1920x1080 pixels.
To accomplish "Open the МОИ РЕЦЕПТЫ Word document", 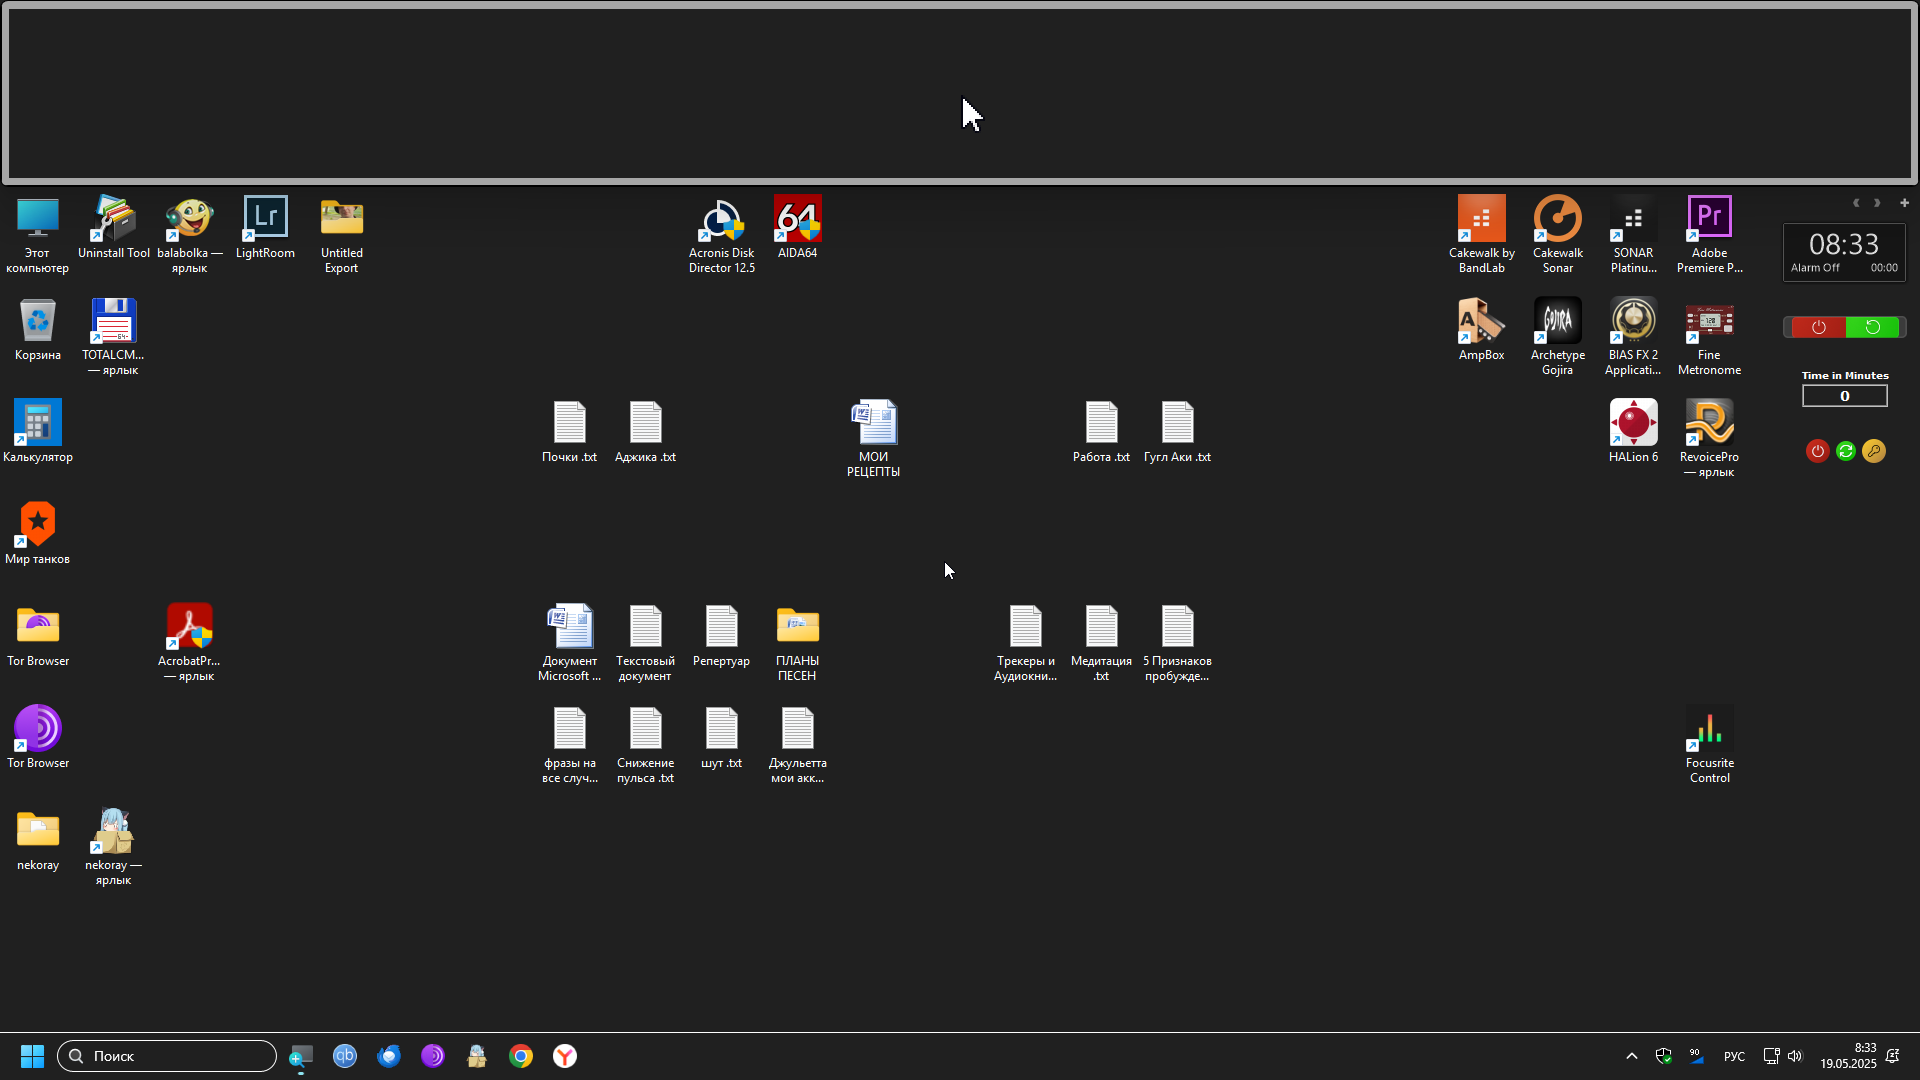I will tap(873, 438).
